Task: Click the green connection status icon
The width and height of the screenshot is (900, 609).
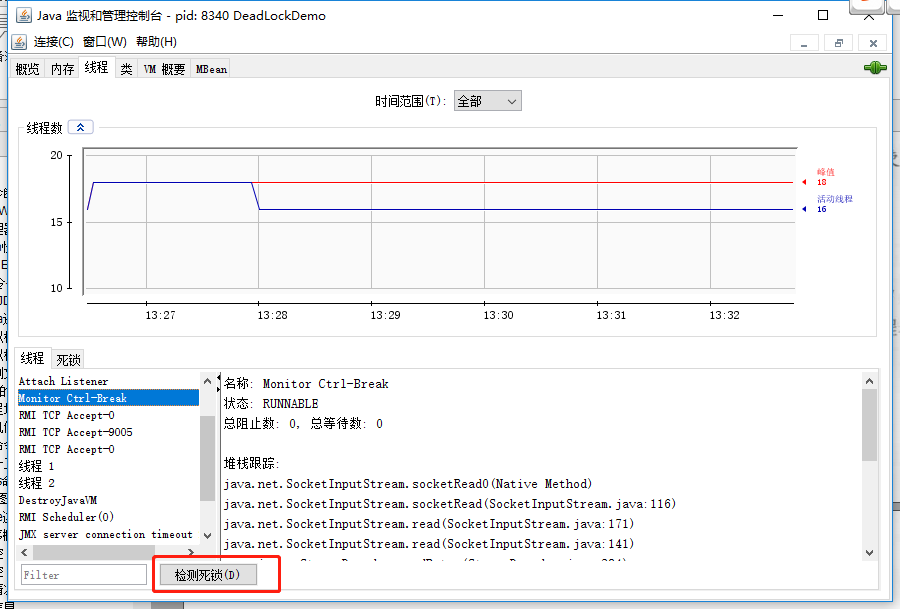Action: click(875, 68)
